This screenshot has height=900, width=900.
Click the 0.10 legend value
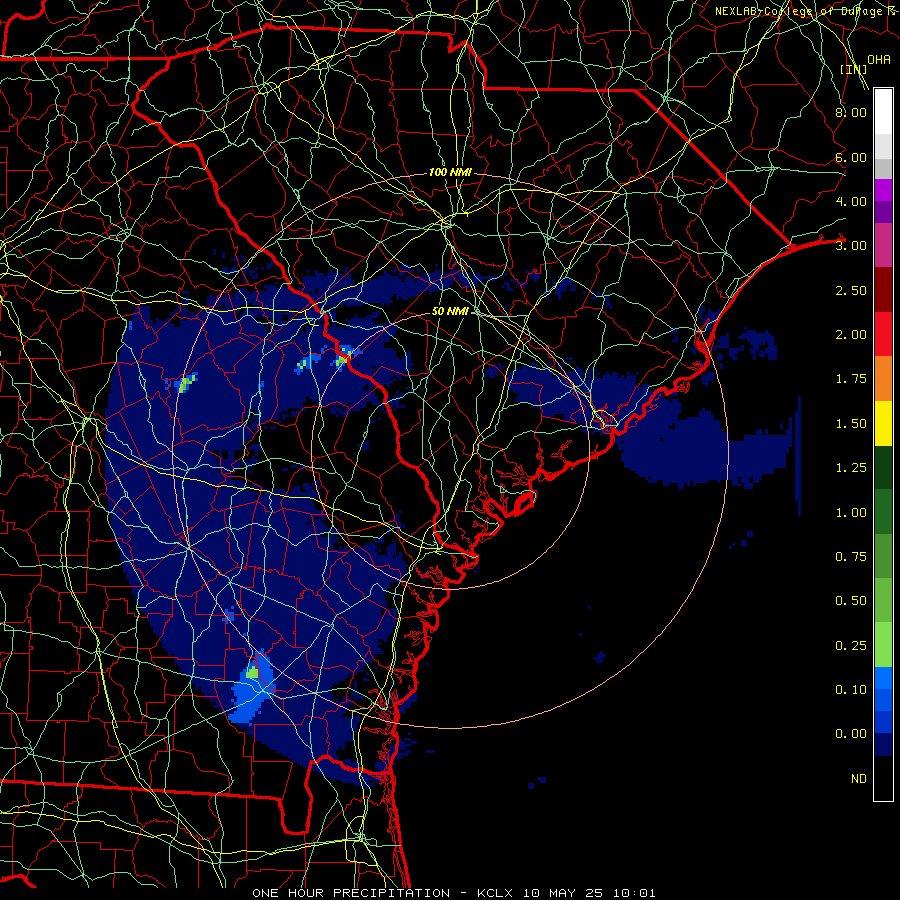tap(851, 689)
